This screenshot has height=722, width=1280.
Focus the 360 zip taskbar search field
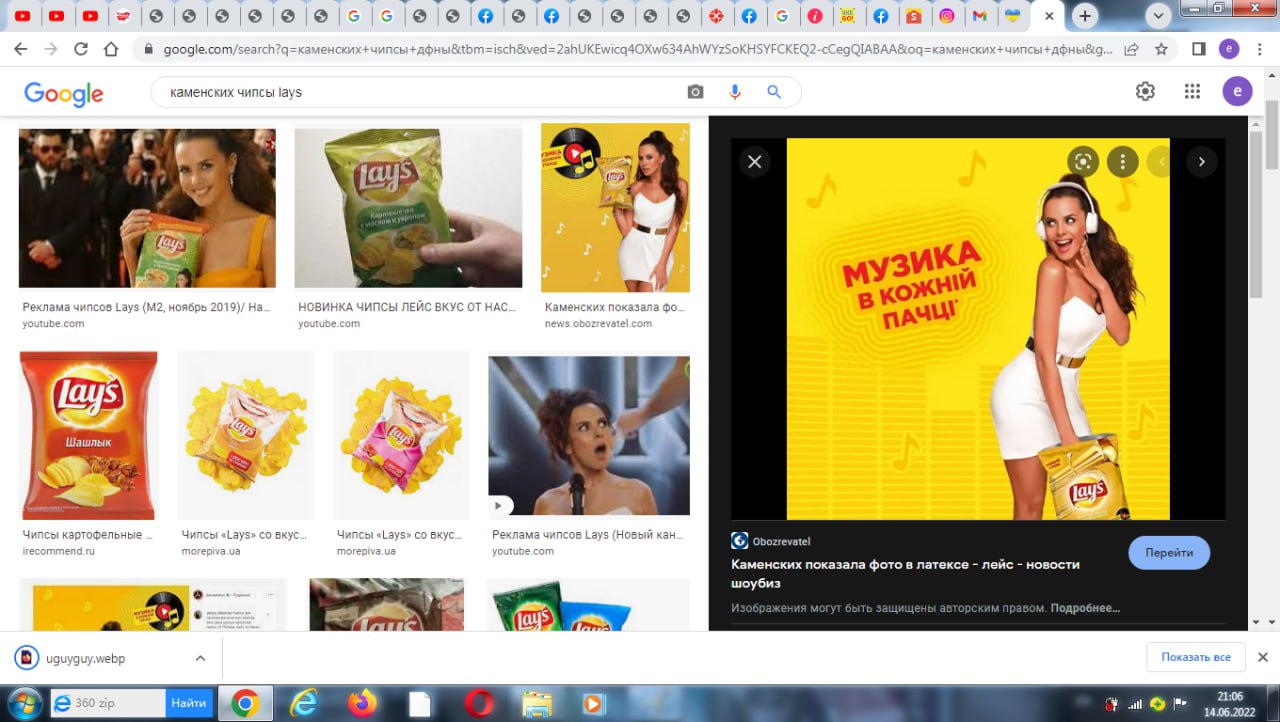click(x=108, y=703)
